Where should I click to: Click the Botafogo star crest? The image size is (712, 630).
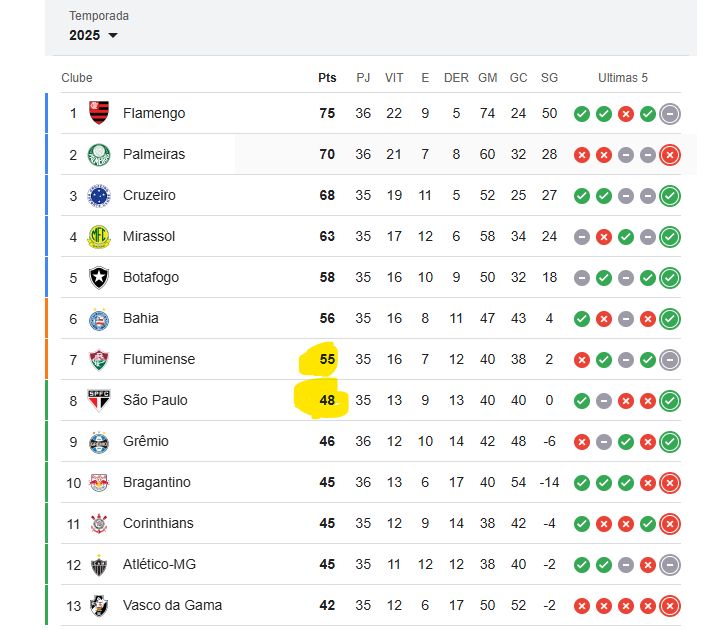coord(99,278)
